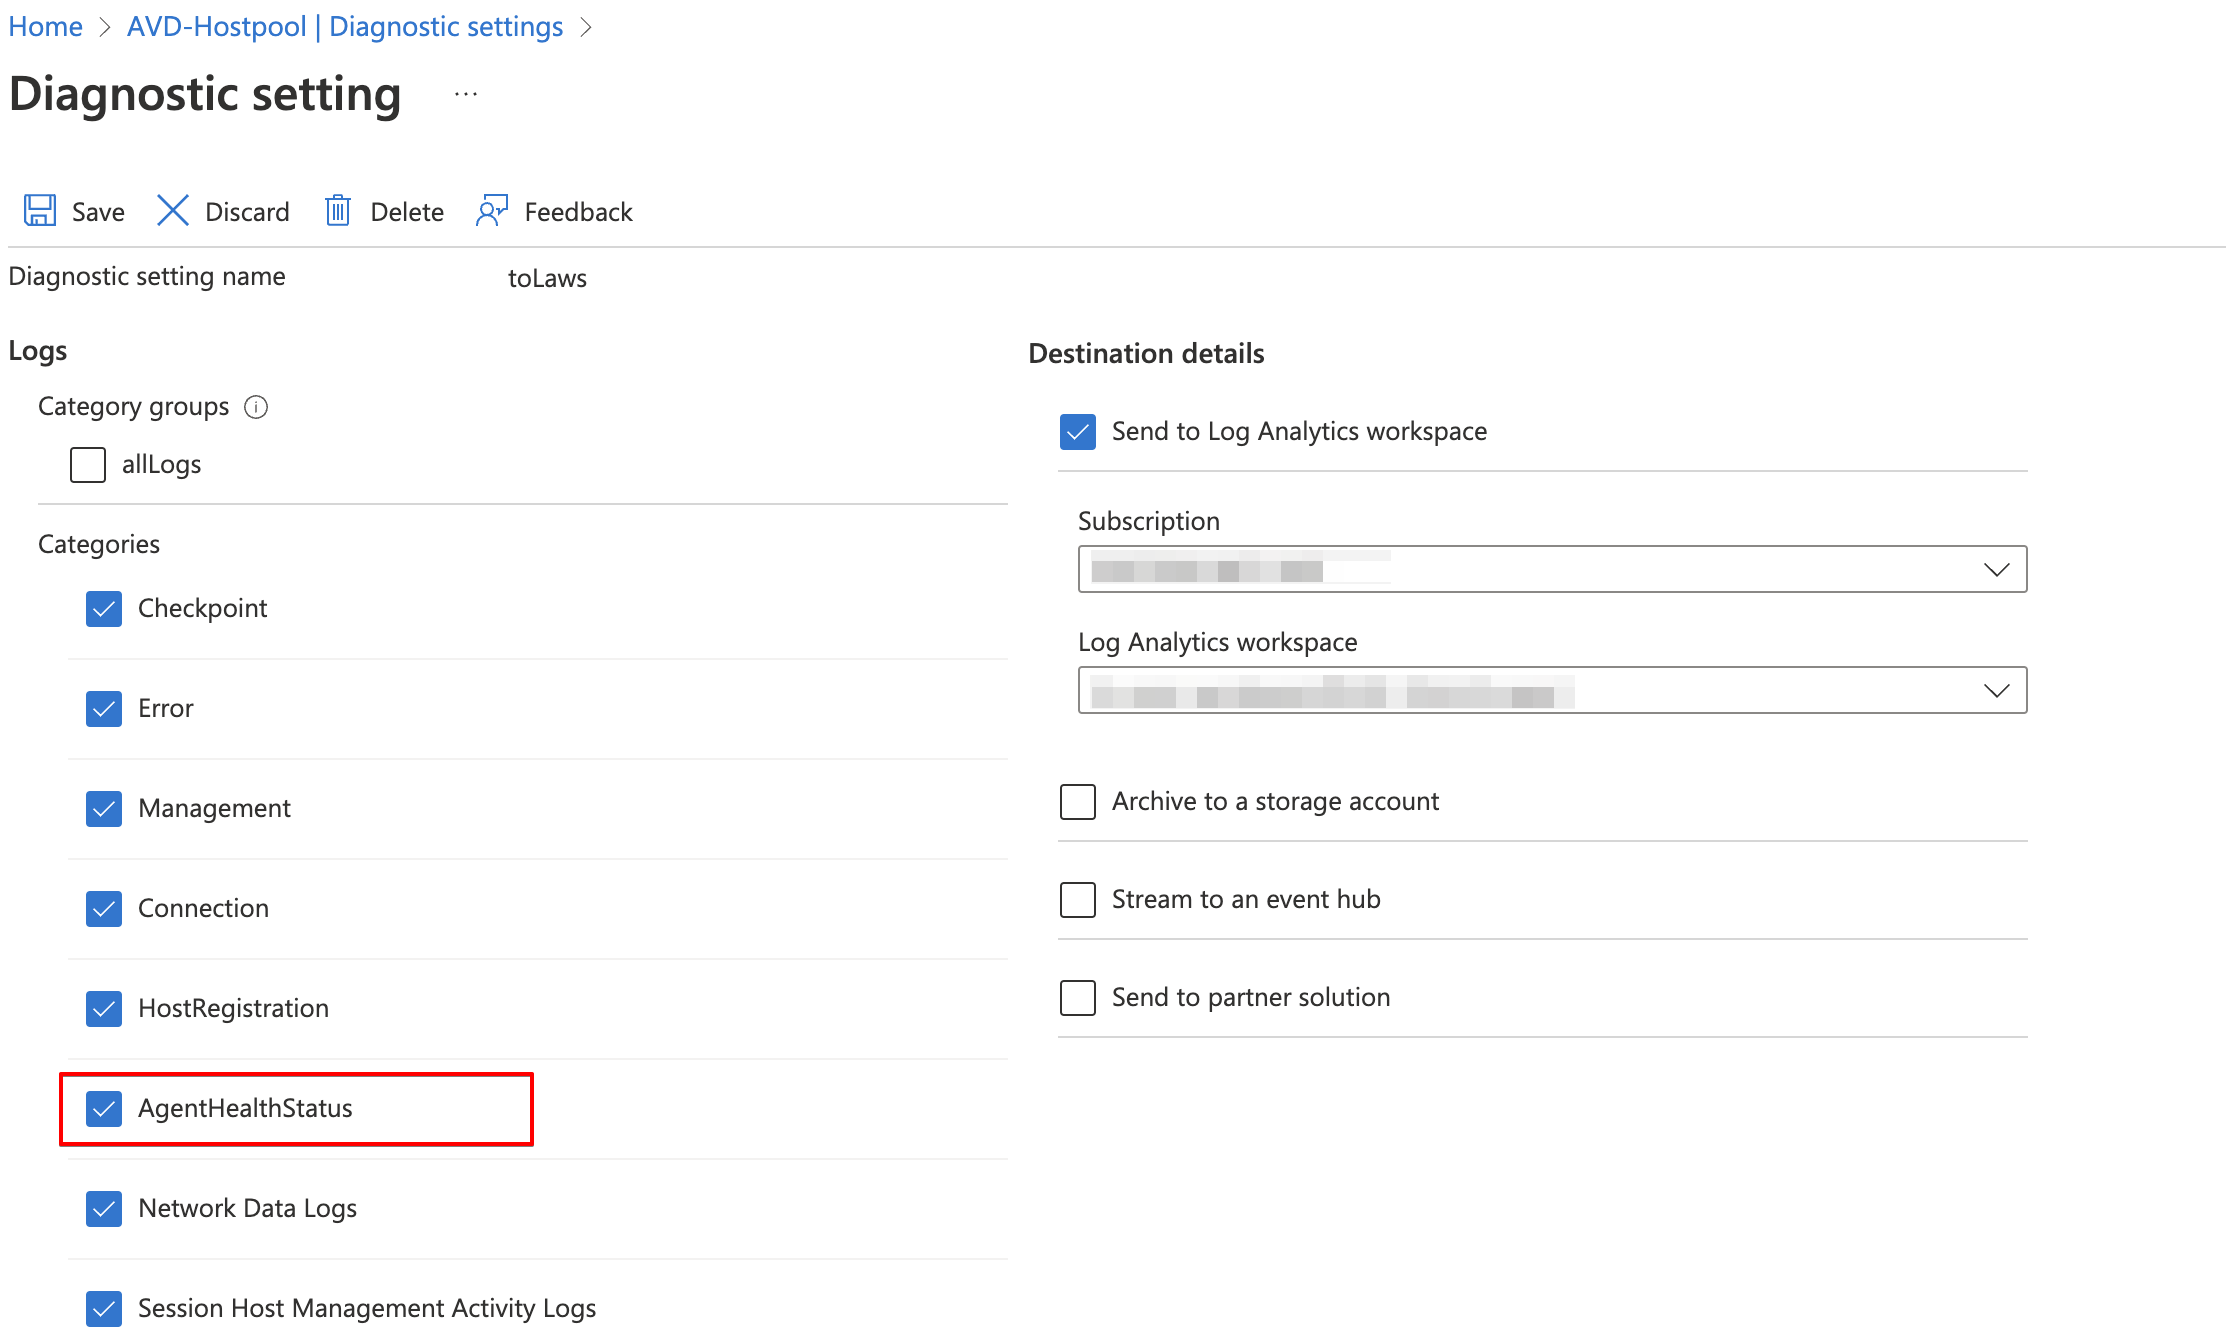The image size is (2226, 1338).
Task: Open AVD-Hostpool Diagnostic settings breadcrumb
Action: point(344,27)
